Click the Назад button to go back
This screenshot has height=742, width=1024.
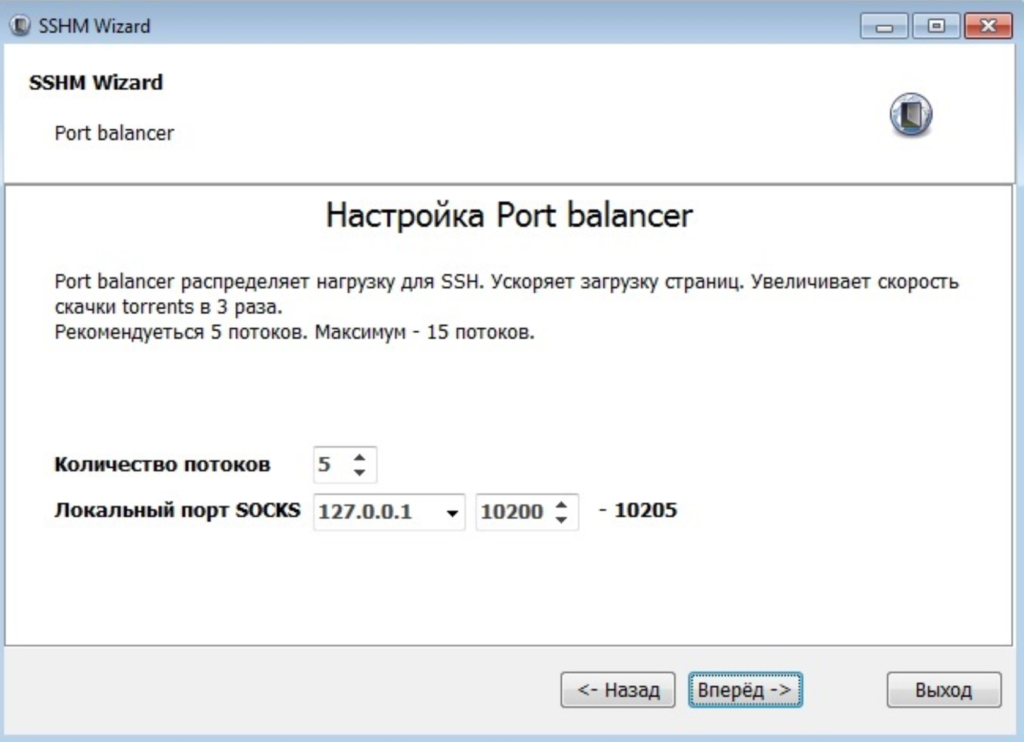coord(617,689)
